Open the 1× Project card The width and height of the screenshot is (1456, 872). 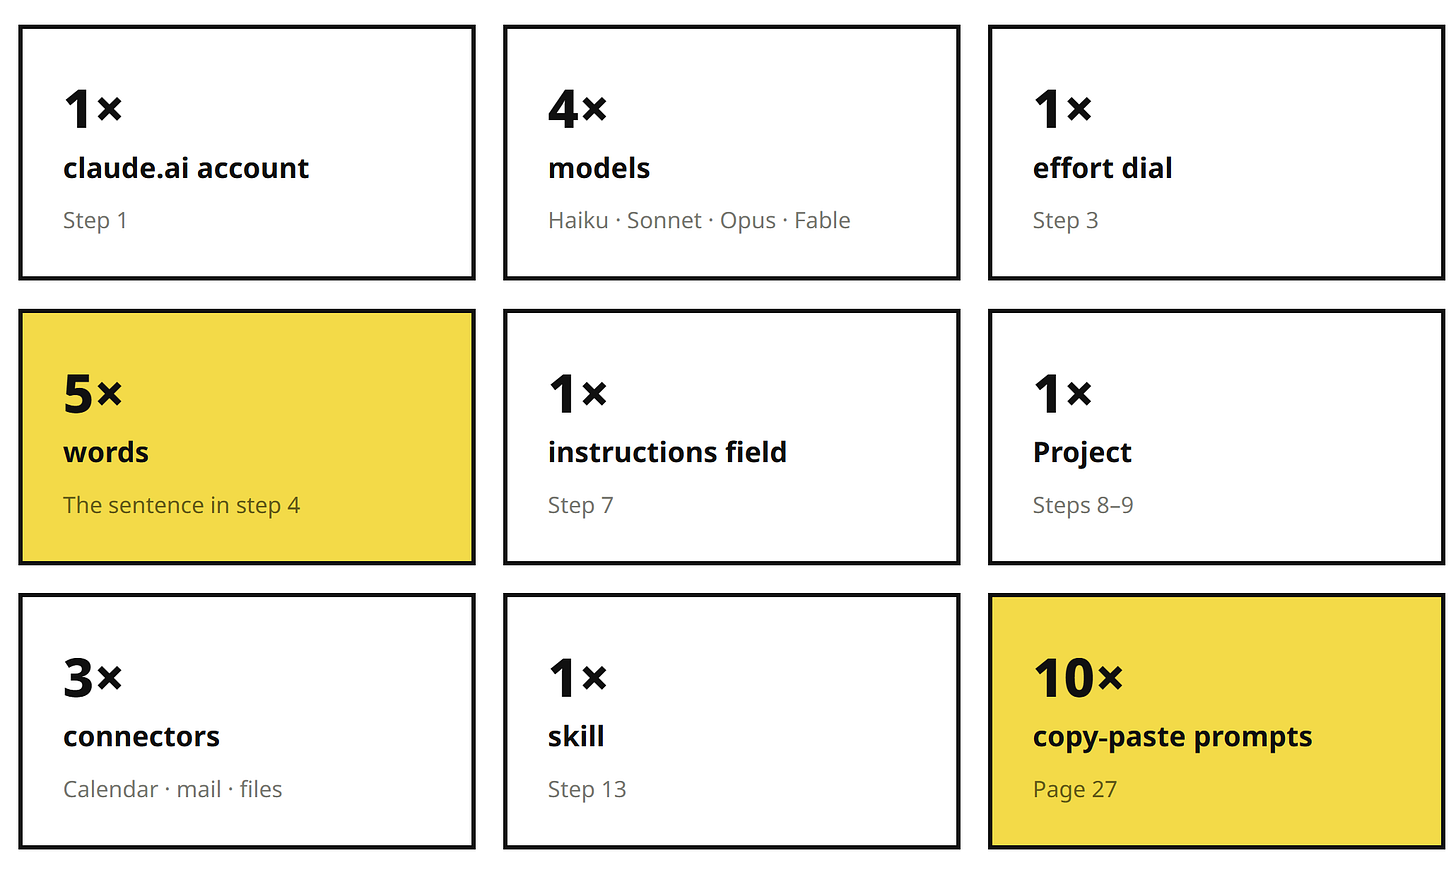[1217, 437]
